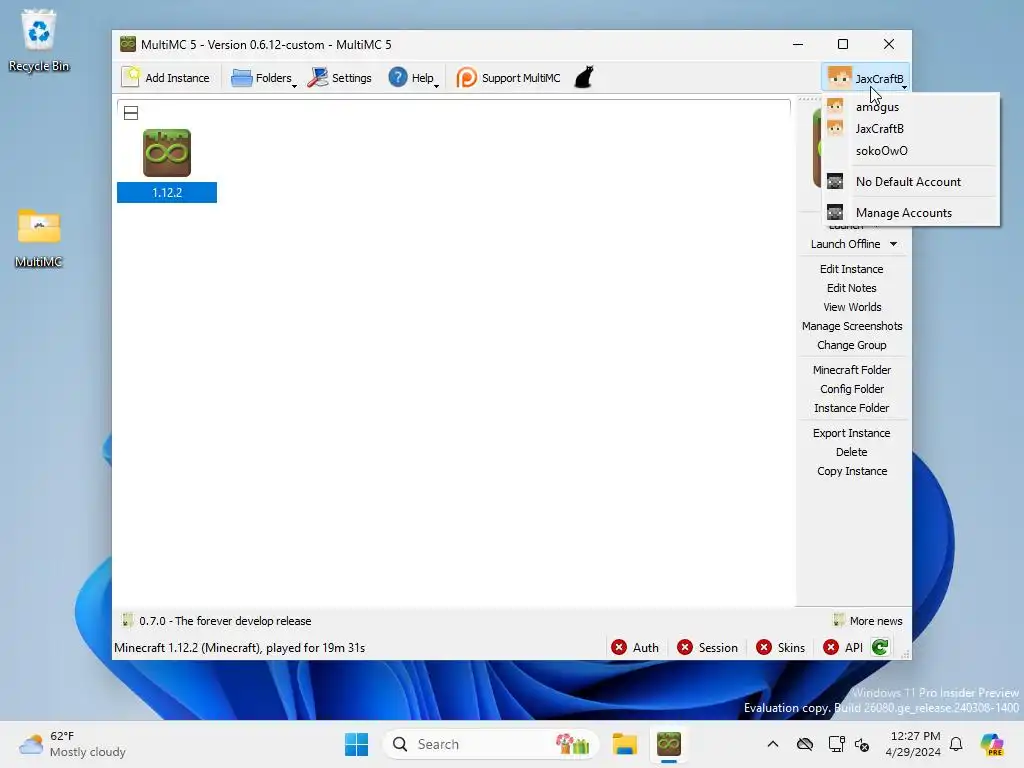Click the API status error icon

click(x=831, y=647)
